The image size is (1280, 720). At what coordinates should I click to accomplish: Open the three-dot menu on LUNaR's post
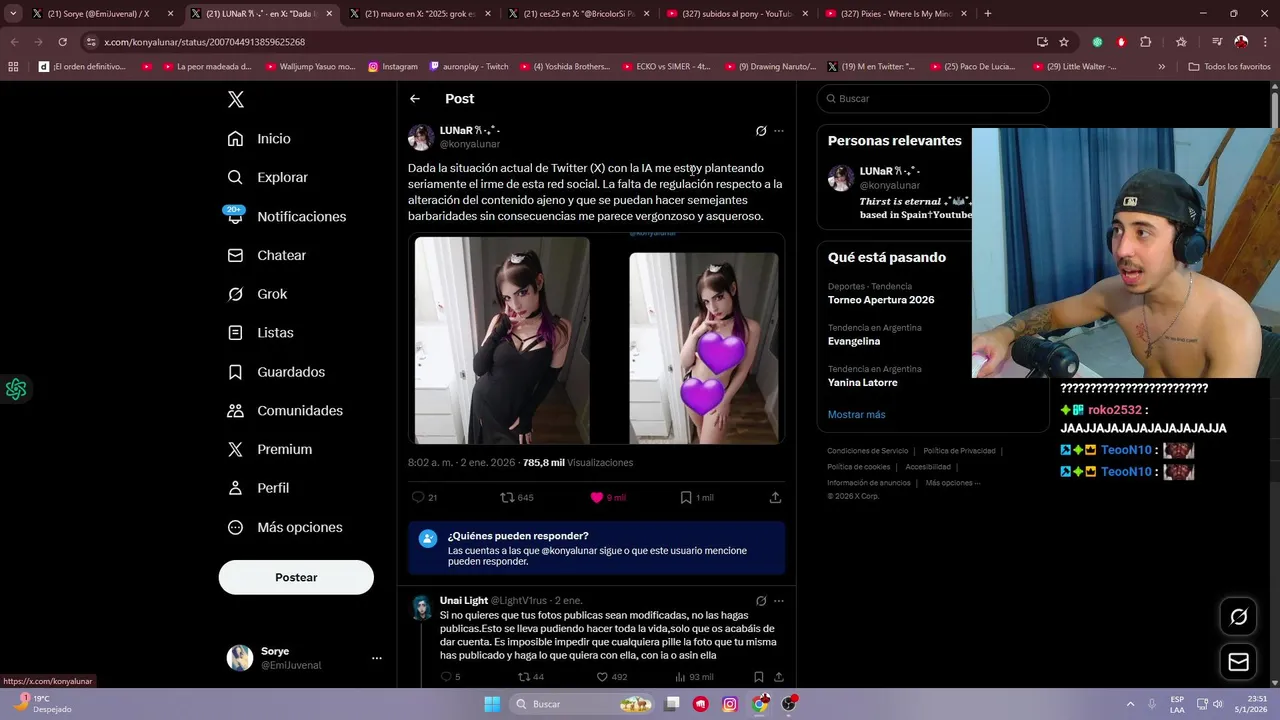pyautogui.click(x=779, y=131)
